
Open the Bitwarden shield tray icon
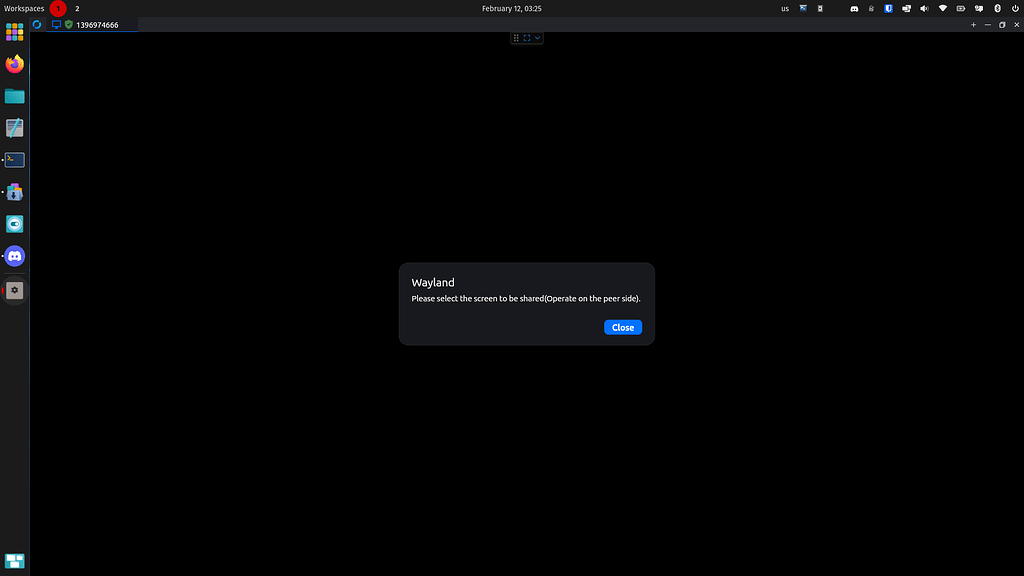[888, 8]
